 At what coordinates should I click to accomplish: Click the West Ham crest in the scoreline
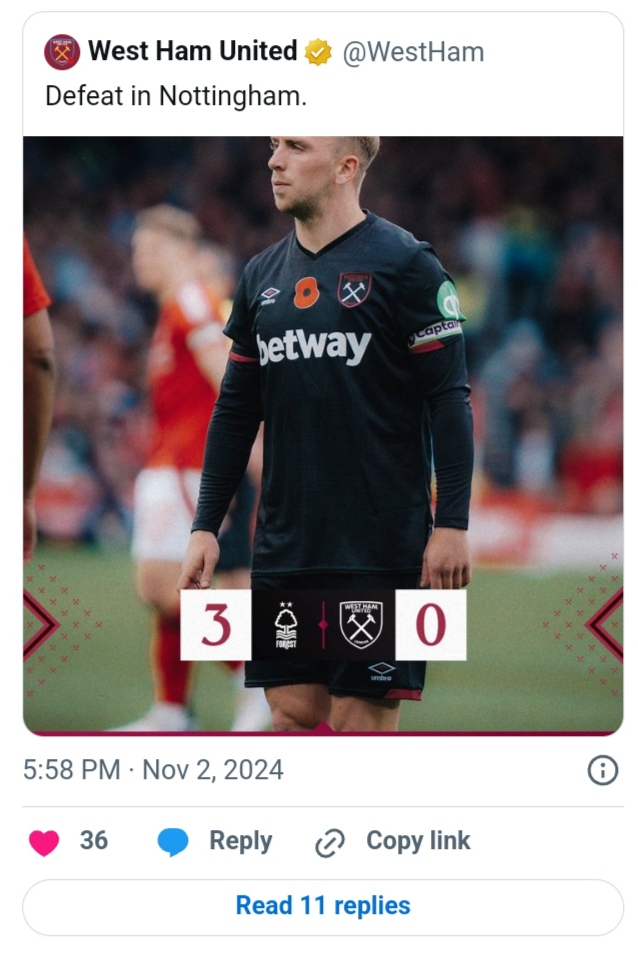point(360,625)
